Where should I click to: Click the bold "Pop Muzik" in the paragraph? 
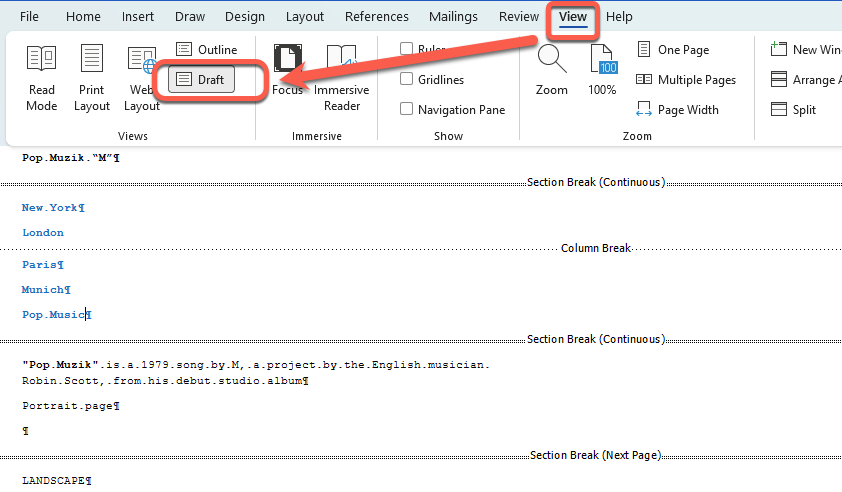tap(60, 365)
